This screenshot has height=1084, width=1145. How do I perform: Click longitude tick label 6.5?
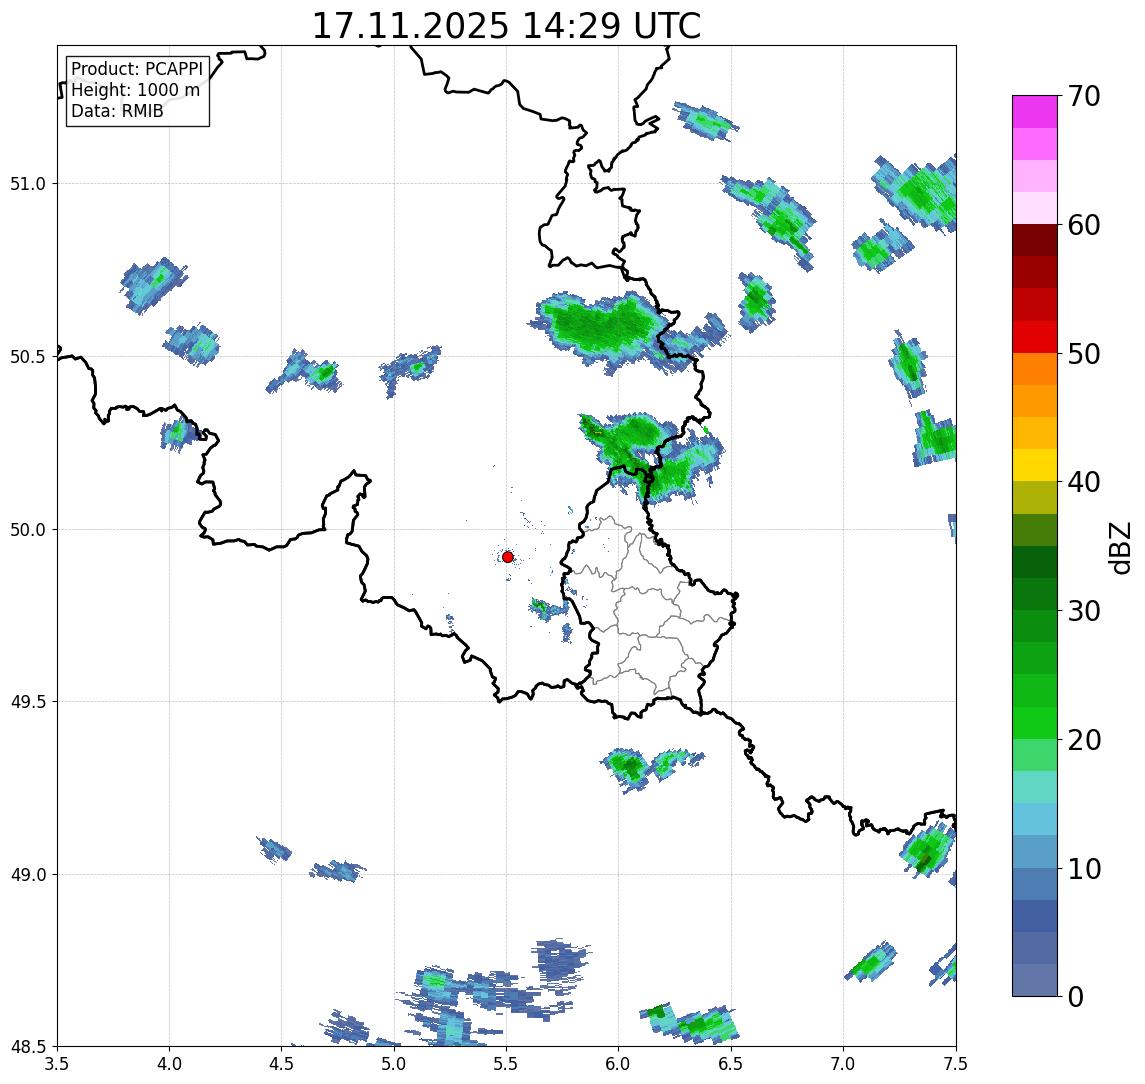731,1064
